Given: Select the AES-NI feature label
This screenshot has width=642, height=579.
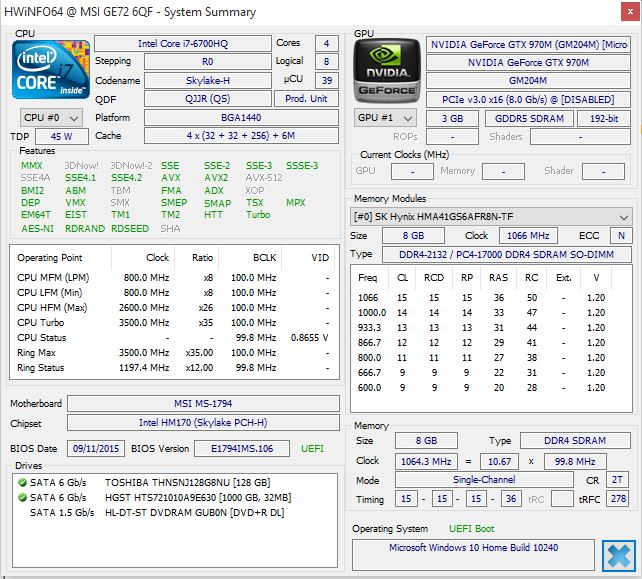Looking at the screenshot, I should coord(37,228).
